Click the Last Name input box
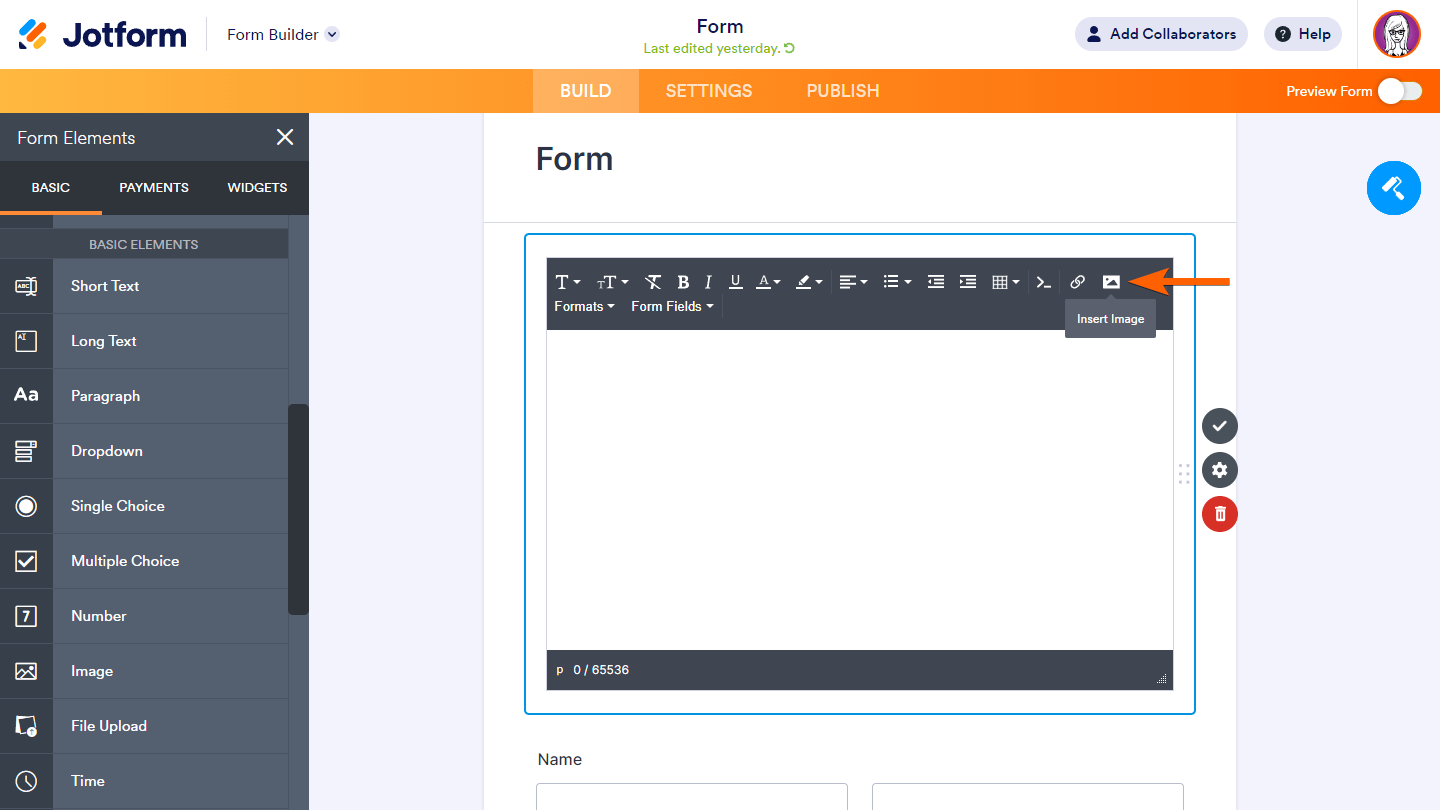The height and width of the screenshot is (810, 1440). 1028,797
